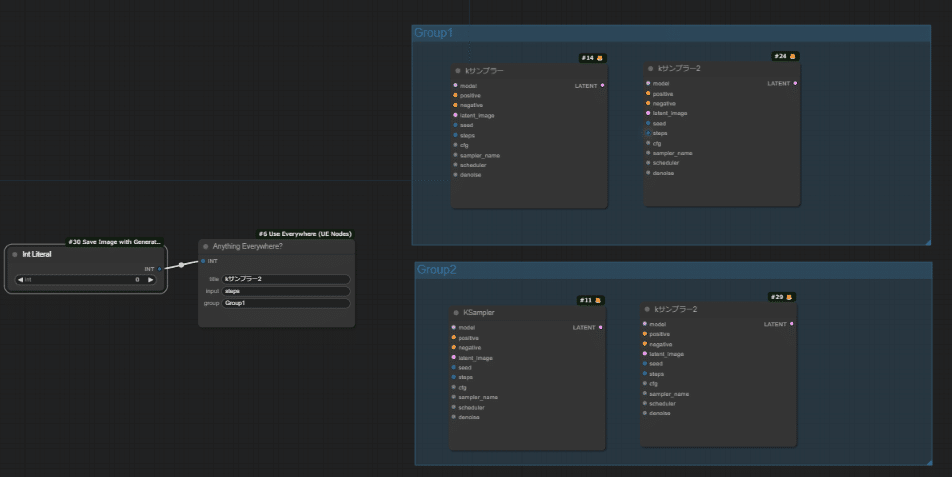This screenshot has width=952, height=477.
Task: Collapse kサンプラー2 node #29 via its title dot
Action: pyautogui.click(x=647, y=310)
